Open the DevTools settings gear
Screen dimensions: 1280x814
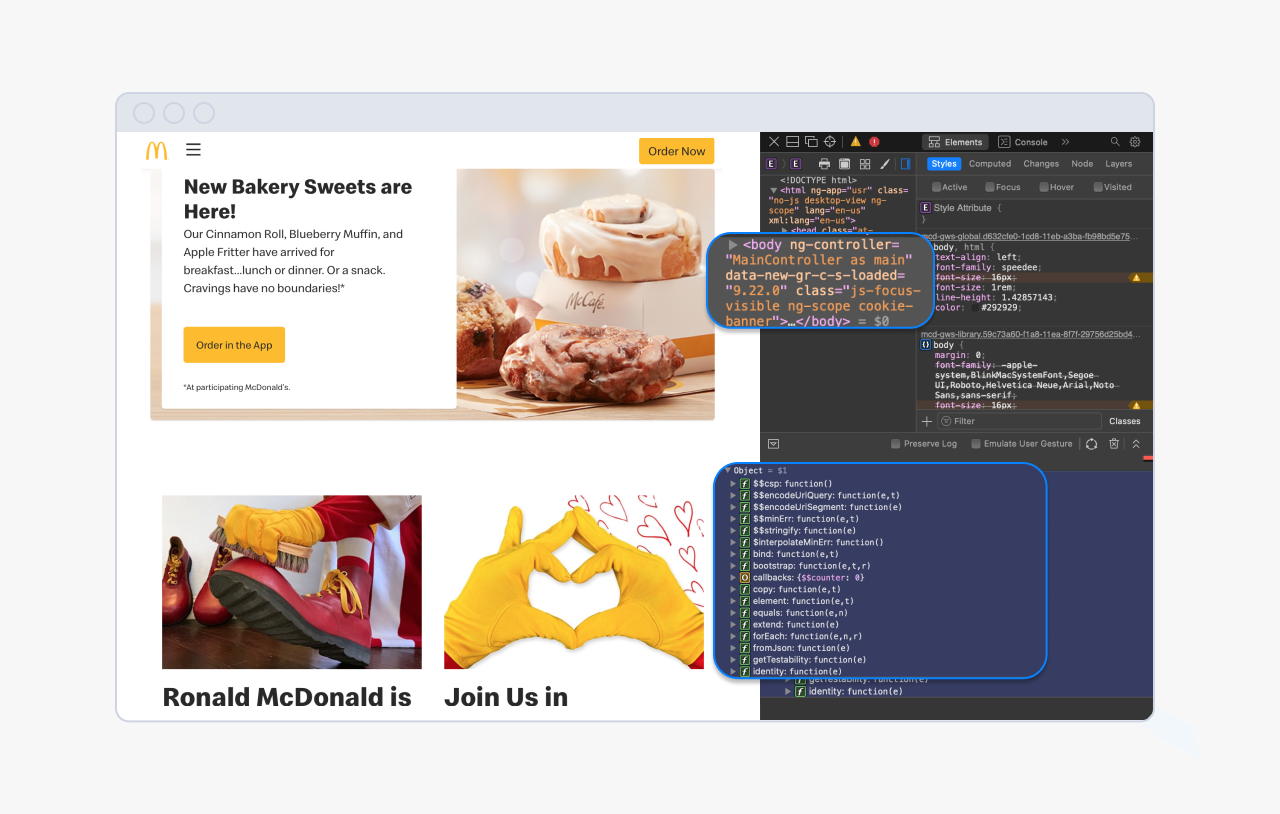pyautogui.click(x=1135, y=142)
